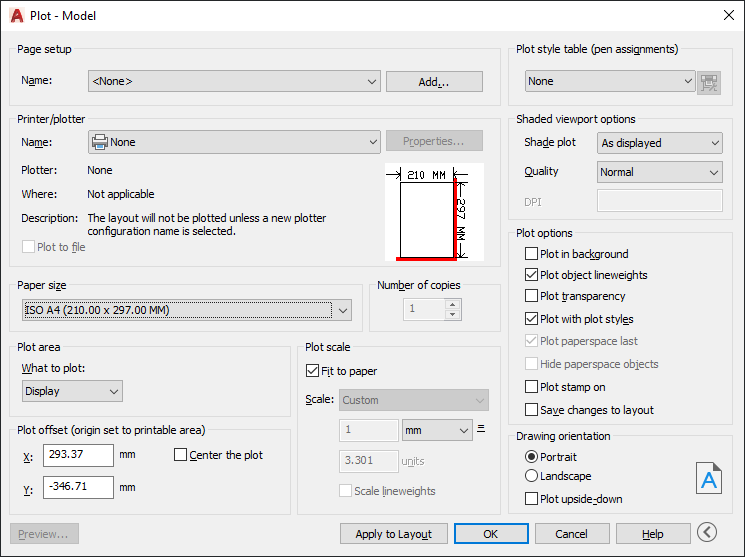
Task: Click Apply to Layout button
Action: pyautogui.click(x=393, y=534)
